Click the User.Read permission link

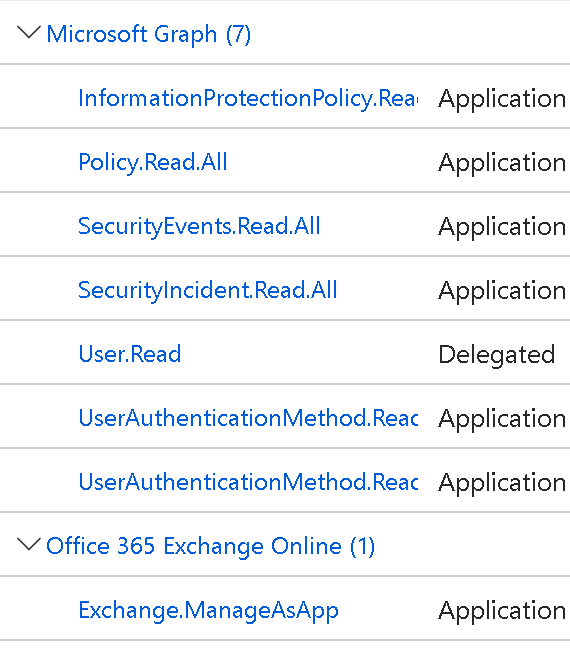130,354
